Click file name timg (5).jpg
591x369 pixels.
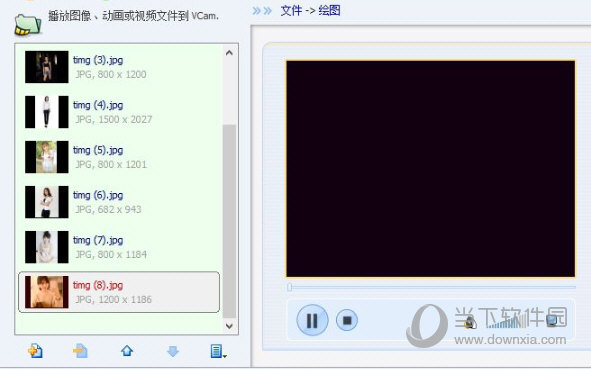(98, 150)
